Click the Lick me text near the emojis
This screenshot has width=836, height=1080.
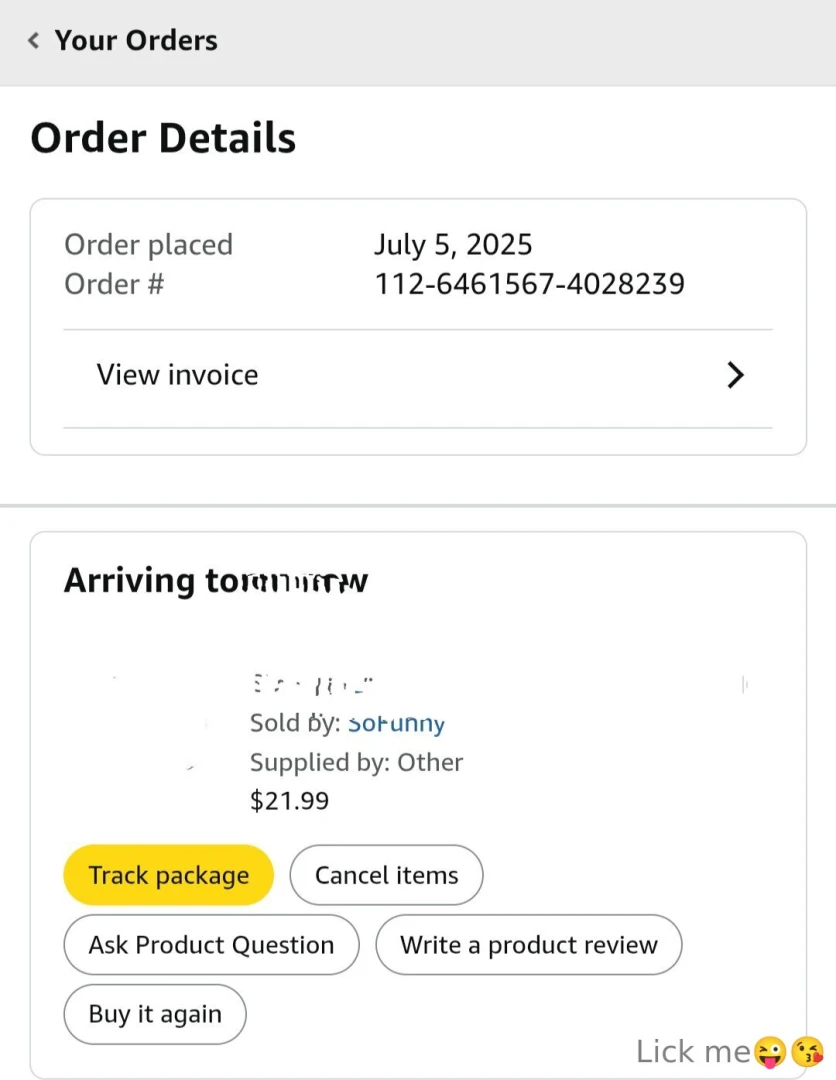[693, 1051]
